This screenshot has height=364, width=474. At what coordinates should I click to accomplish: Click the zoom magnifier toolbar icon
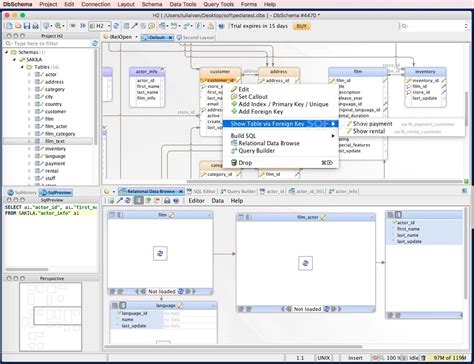click(x=58, y=26)
